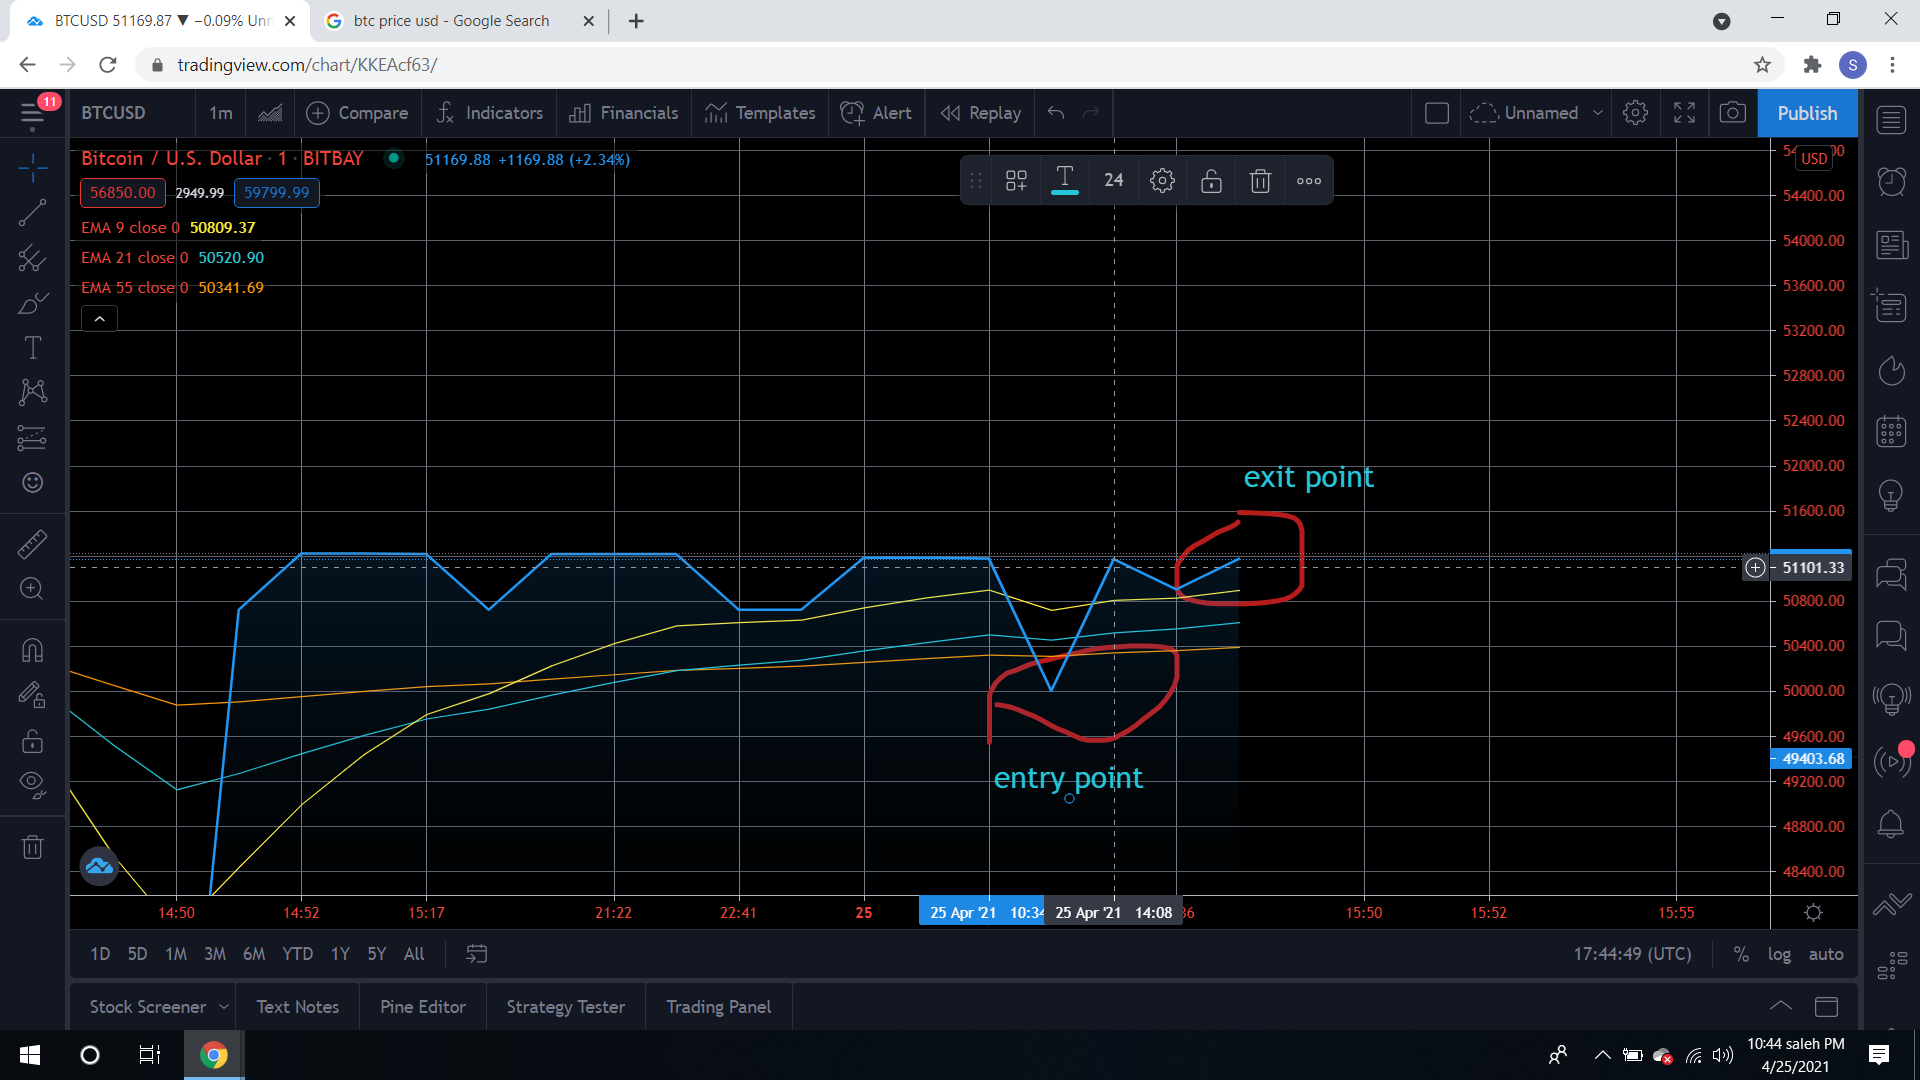This screenshot has height=1080, width=1920.
Task: Click the Publish button
Action: coord(1807,113)
